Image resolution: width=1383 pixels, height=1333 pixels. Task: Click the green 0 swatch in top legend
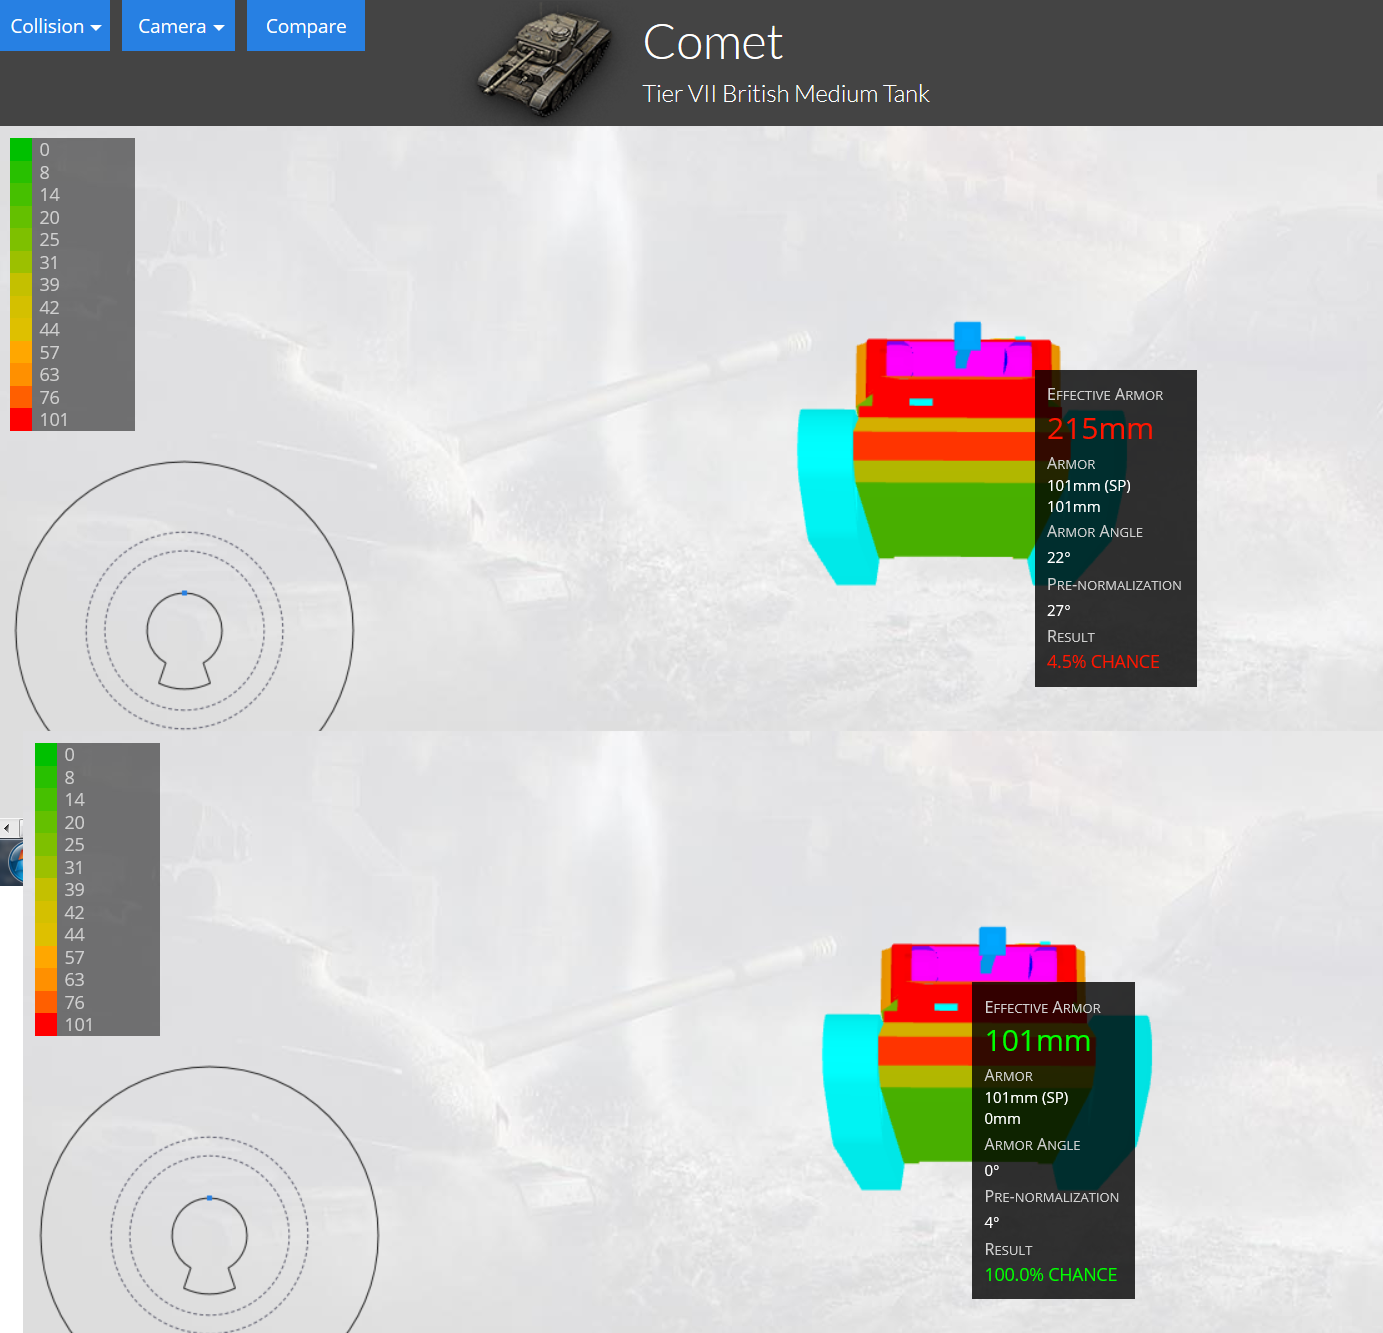[x=21, y=150]
